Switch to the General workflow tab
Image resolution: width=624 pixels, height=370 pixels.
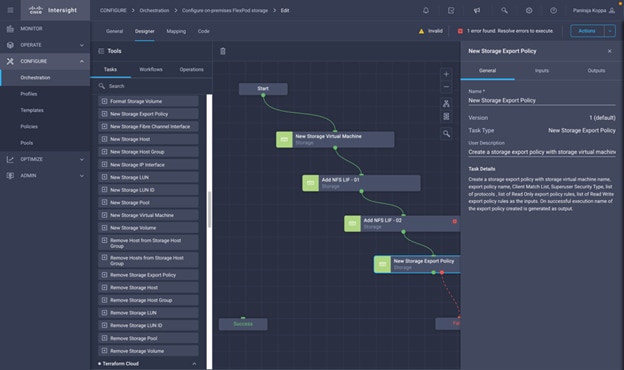coord(114,31)
